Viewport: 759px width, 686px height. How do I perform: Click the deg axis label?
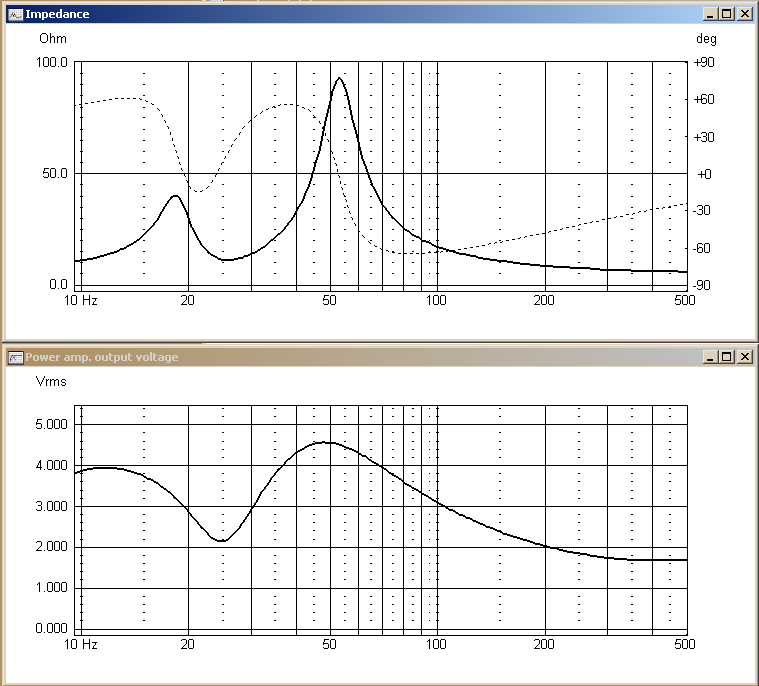point(706,39)
